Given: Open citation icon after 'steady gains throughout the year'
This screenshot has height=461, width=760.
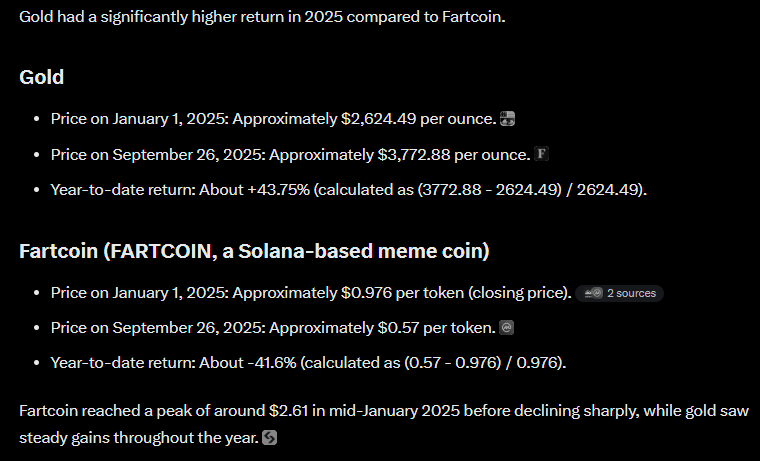Looking at the screenshot, I should point(269,438).
